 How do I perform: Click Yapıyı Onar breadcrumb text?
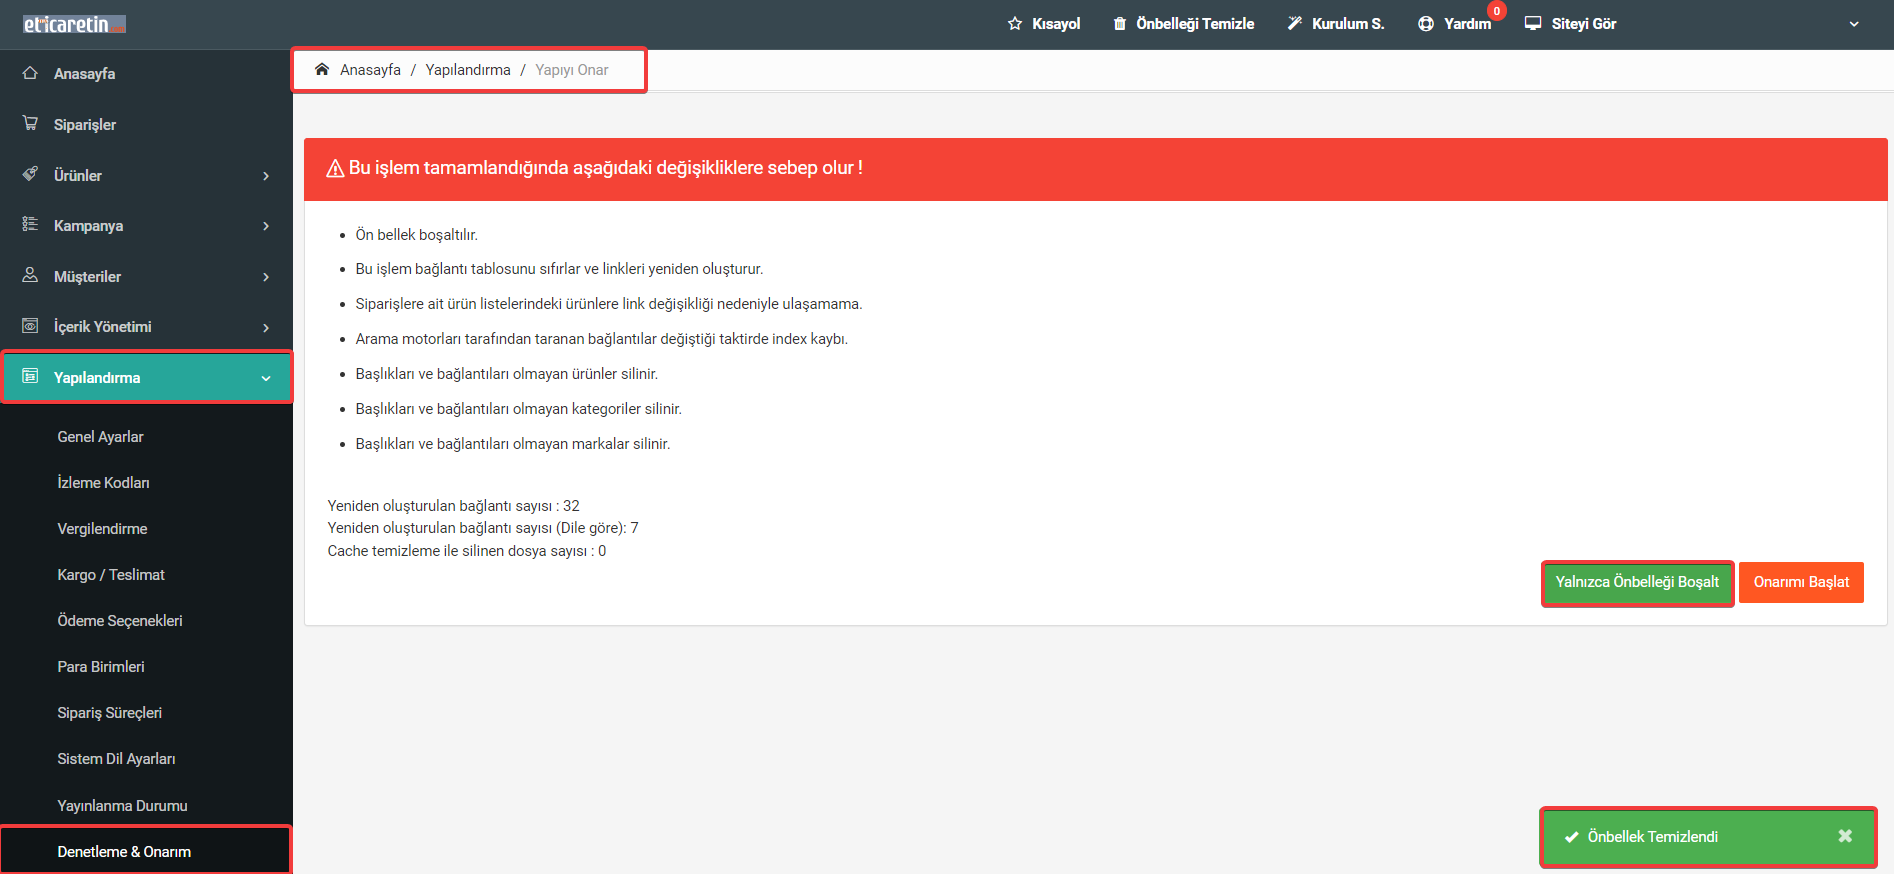571,70
